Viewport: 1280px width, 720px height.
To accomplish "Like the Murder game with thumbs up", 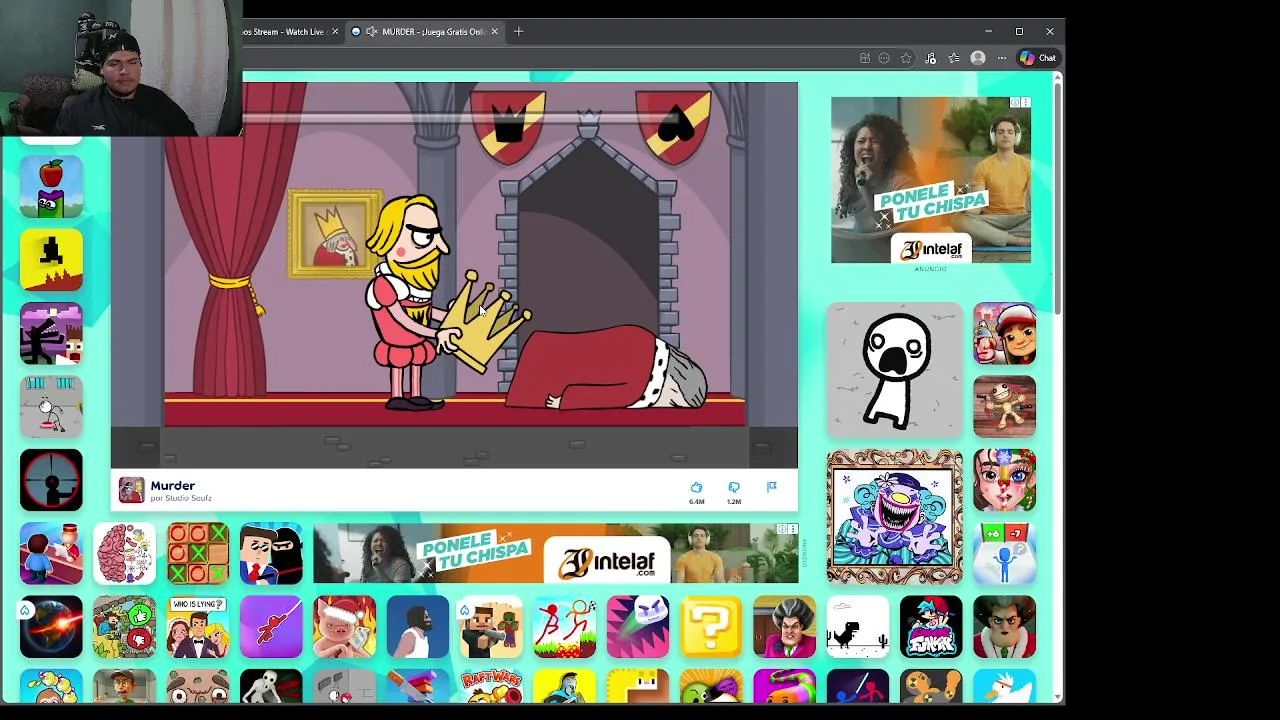I will (696, 488).
